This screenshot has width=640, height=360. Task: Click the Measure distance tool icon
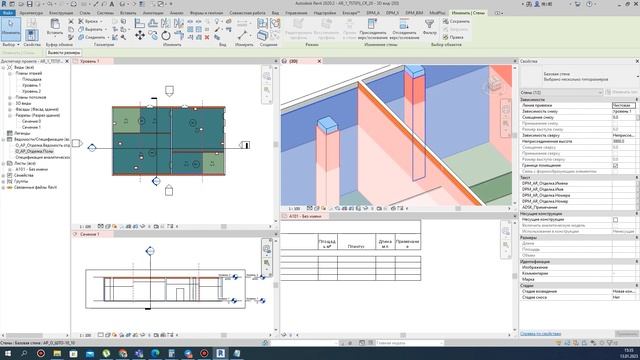pos(242,36)
